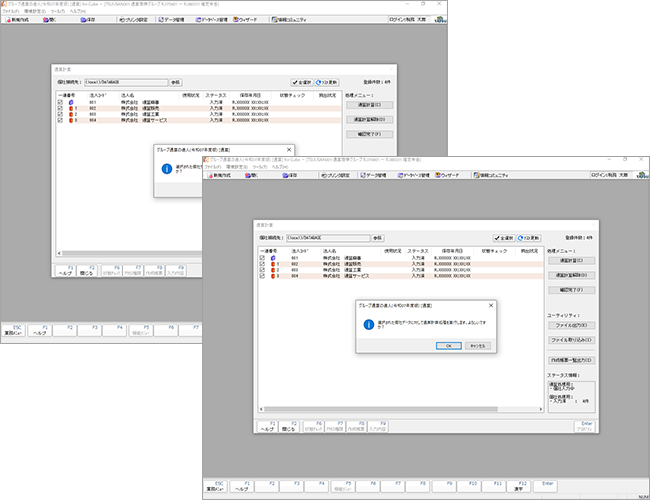Viewport: 650px width, 500px height.
Task: Click the logo icon at front toolbar's right end
Action: pyautogui.click(x=642, y=175)
